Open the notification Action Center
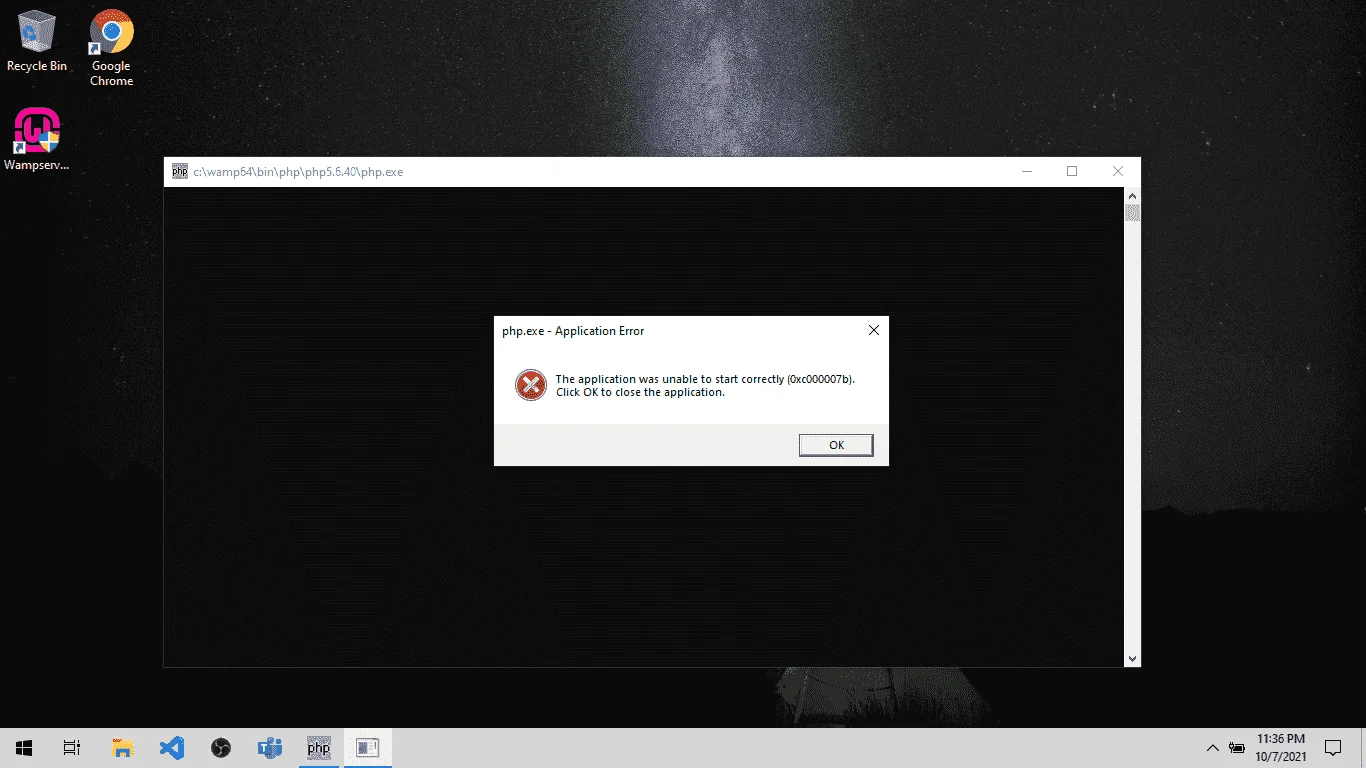This screenshot has width=1366, height=768. tap(1333, 748)
